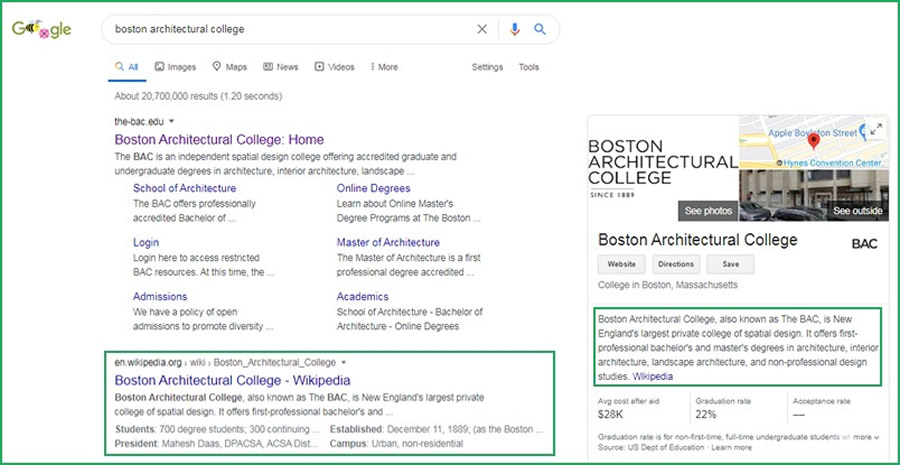Clear the search box with the X icon
900x465 pixels.
(x=482, y=29)
